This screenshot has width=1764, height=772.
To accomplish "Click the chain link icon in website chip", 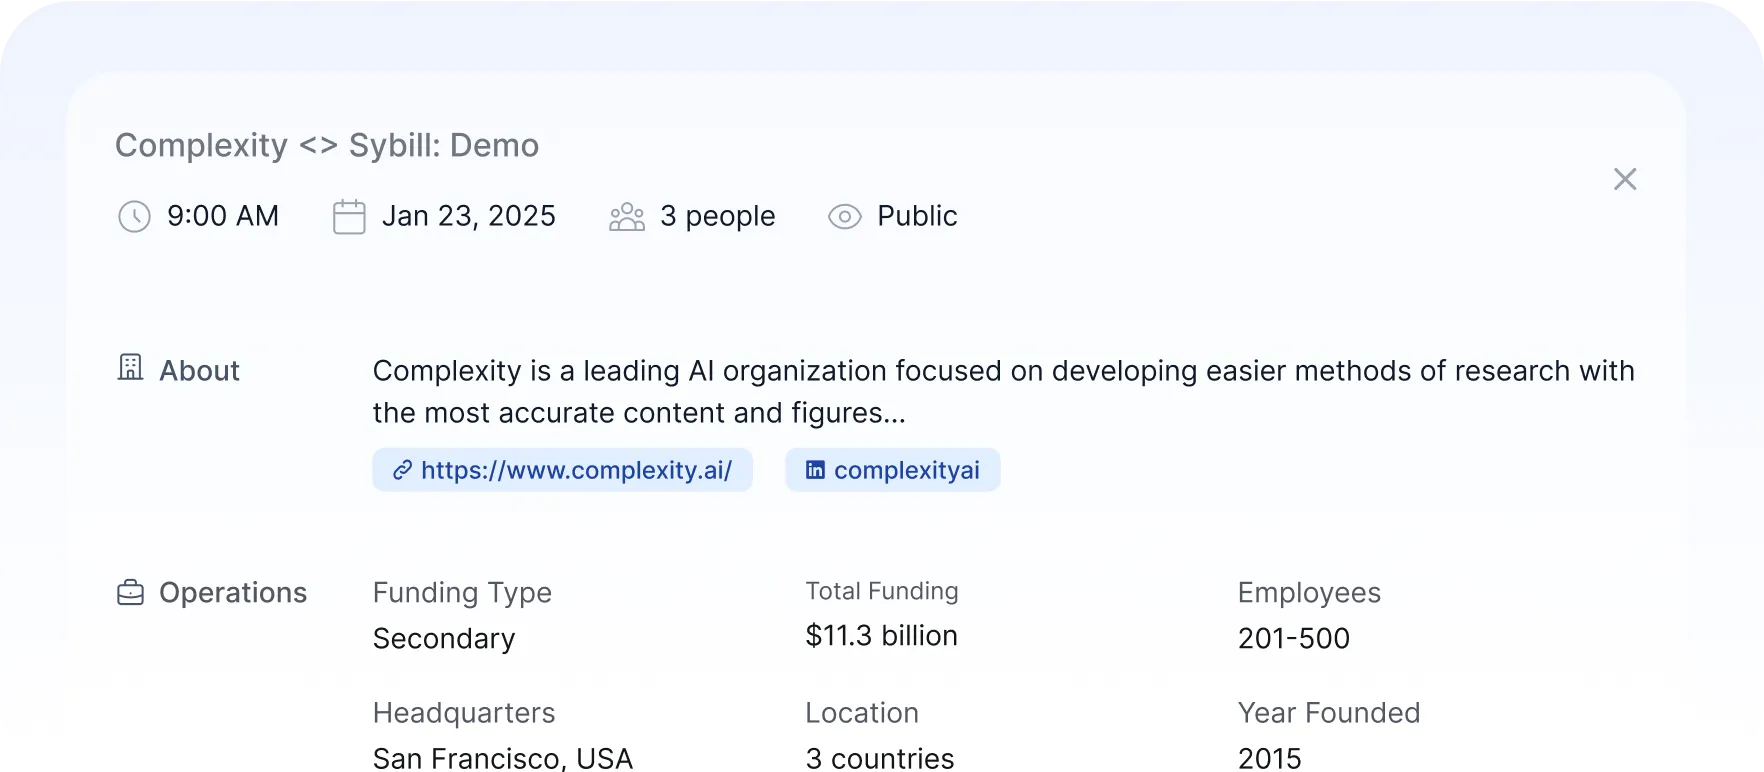I will click(x=402, y=470).
